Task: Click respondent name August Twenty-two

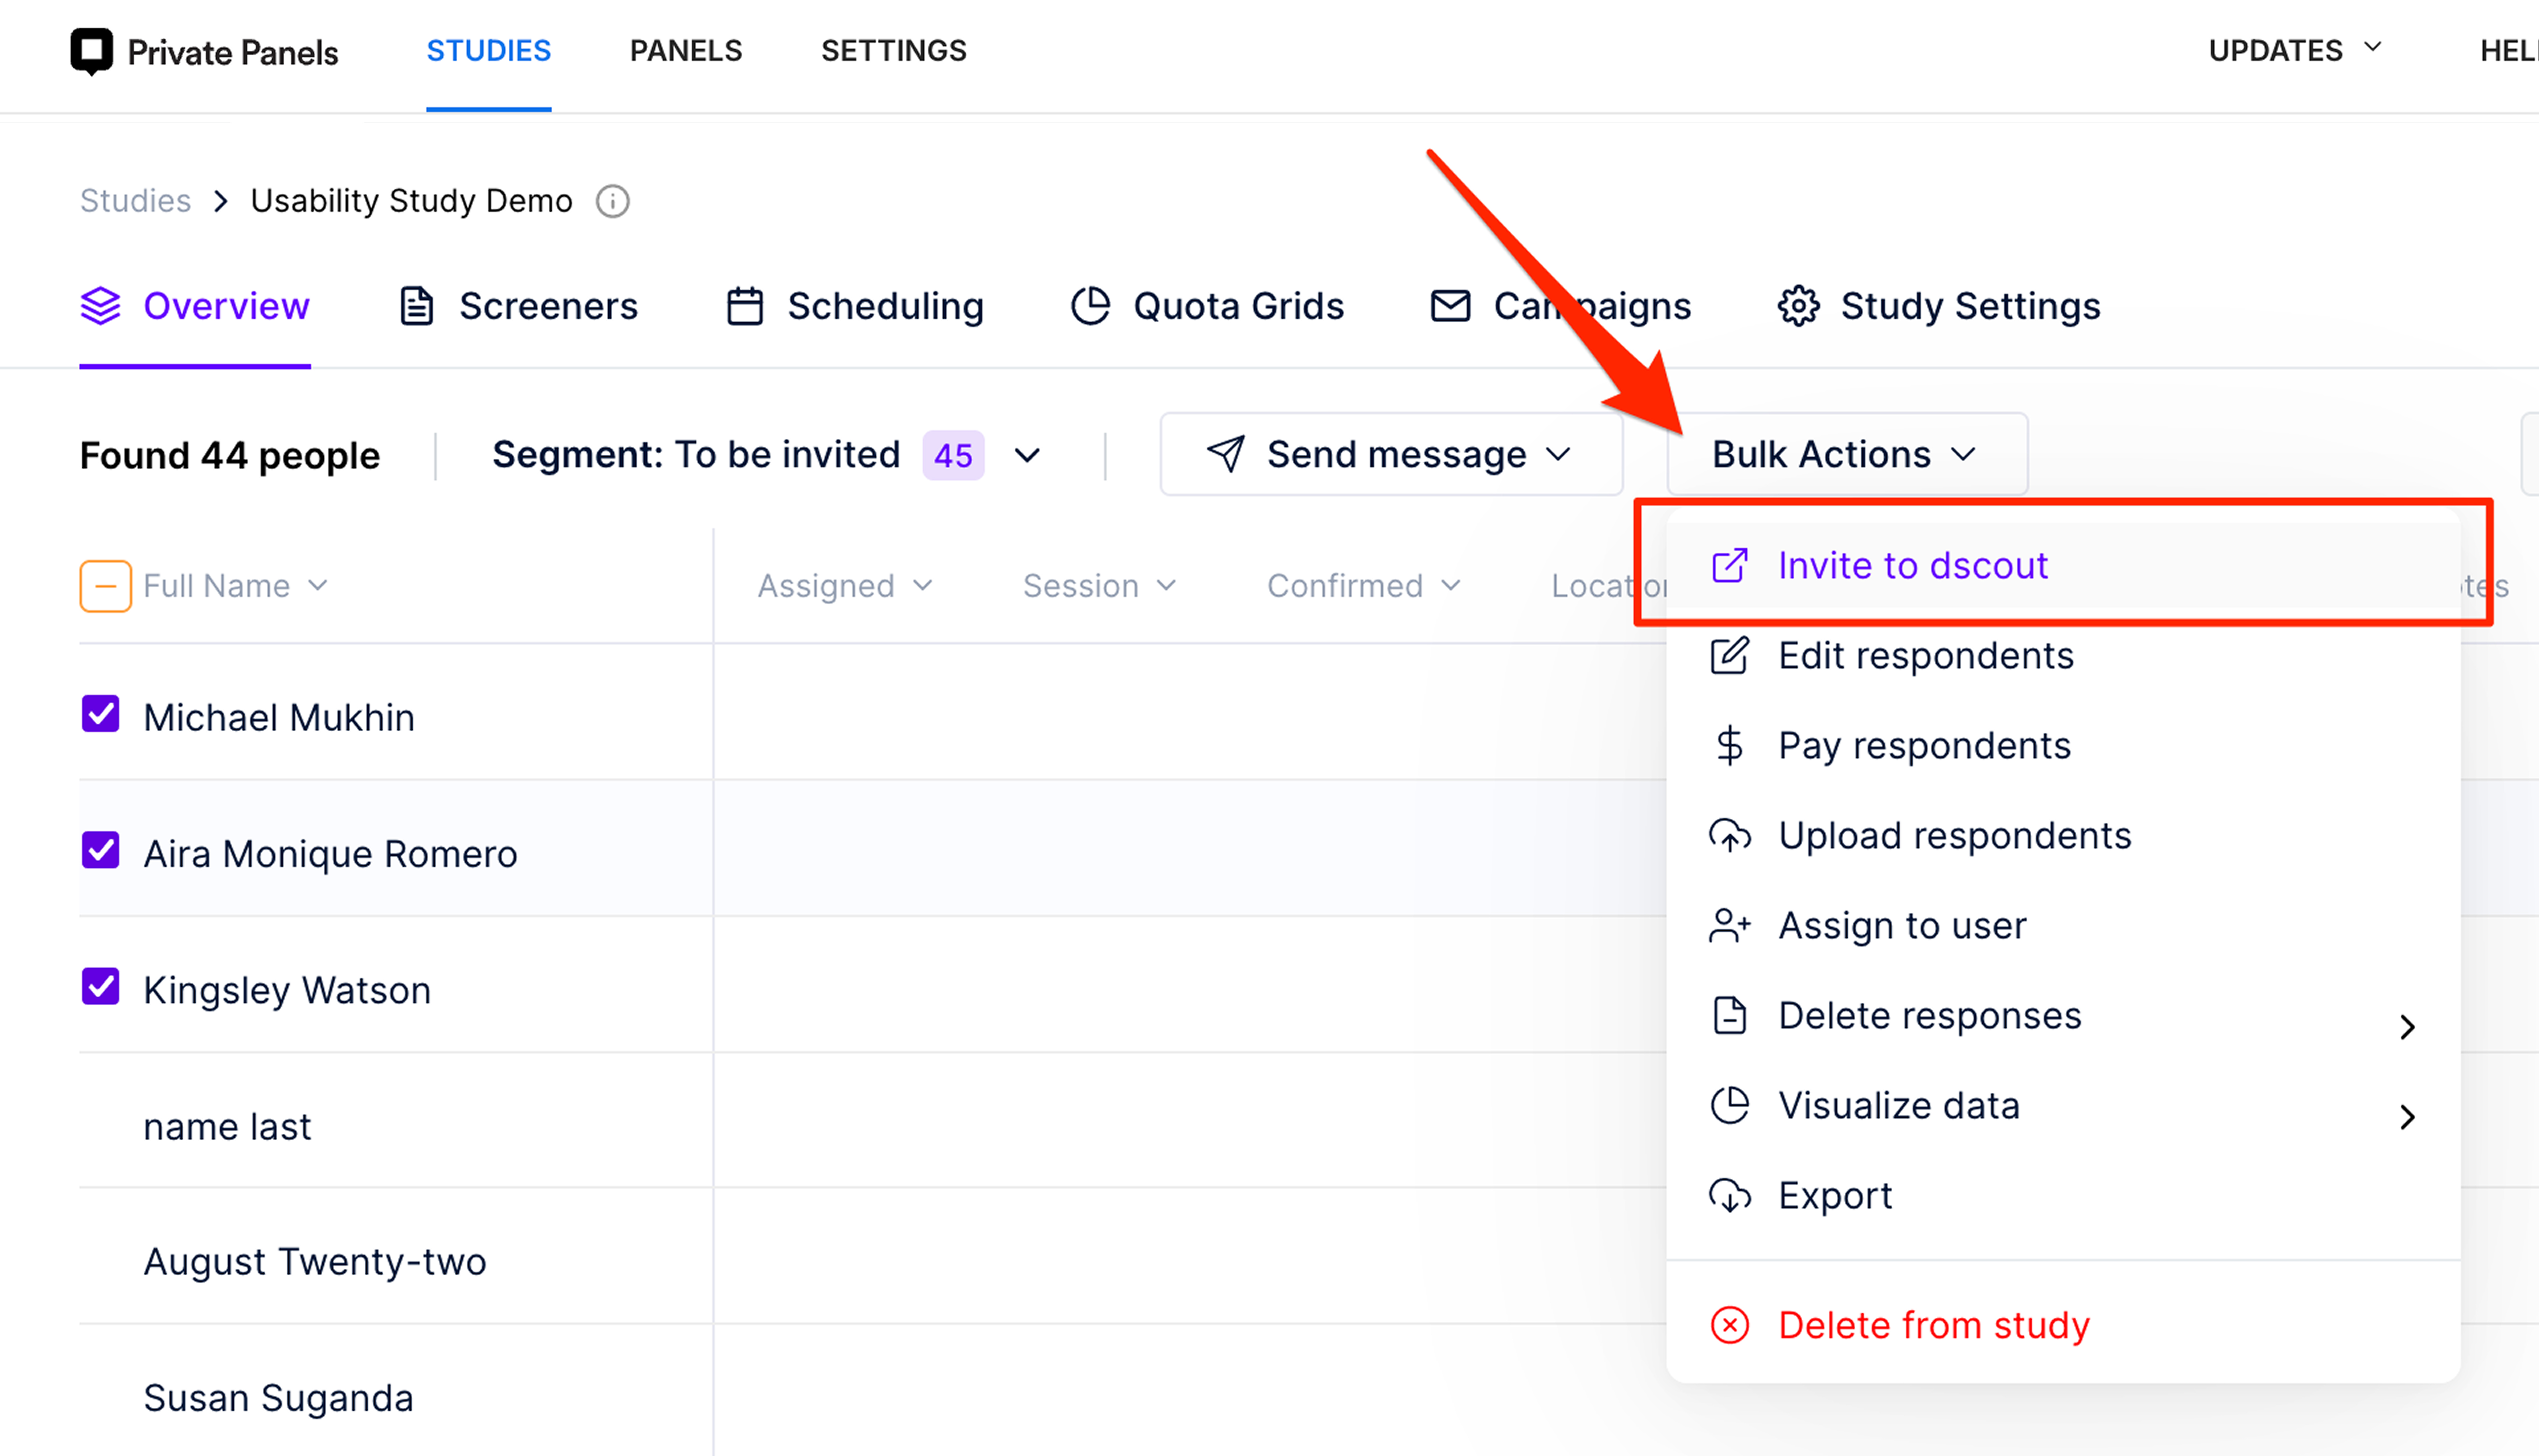Action: [315, 1262]
